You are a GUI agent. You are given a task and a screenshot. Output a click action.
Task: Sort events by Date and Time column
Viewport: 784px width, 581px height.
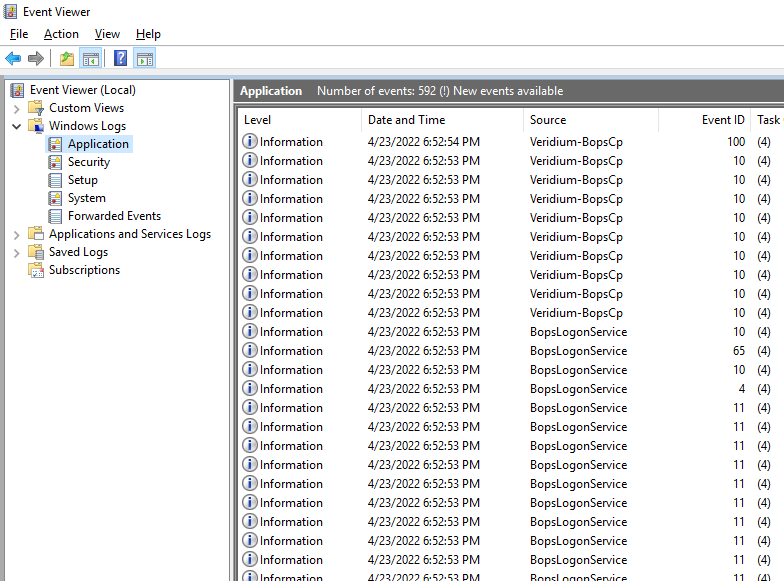point(406,120)
